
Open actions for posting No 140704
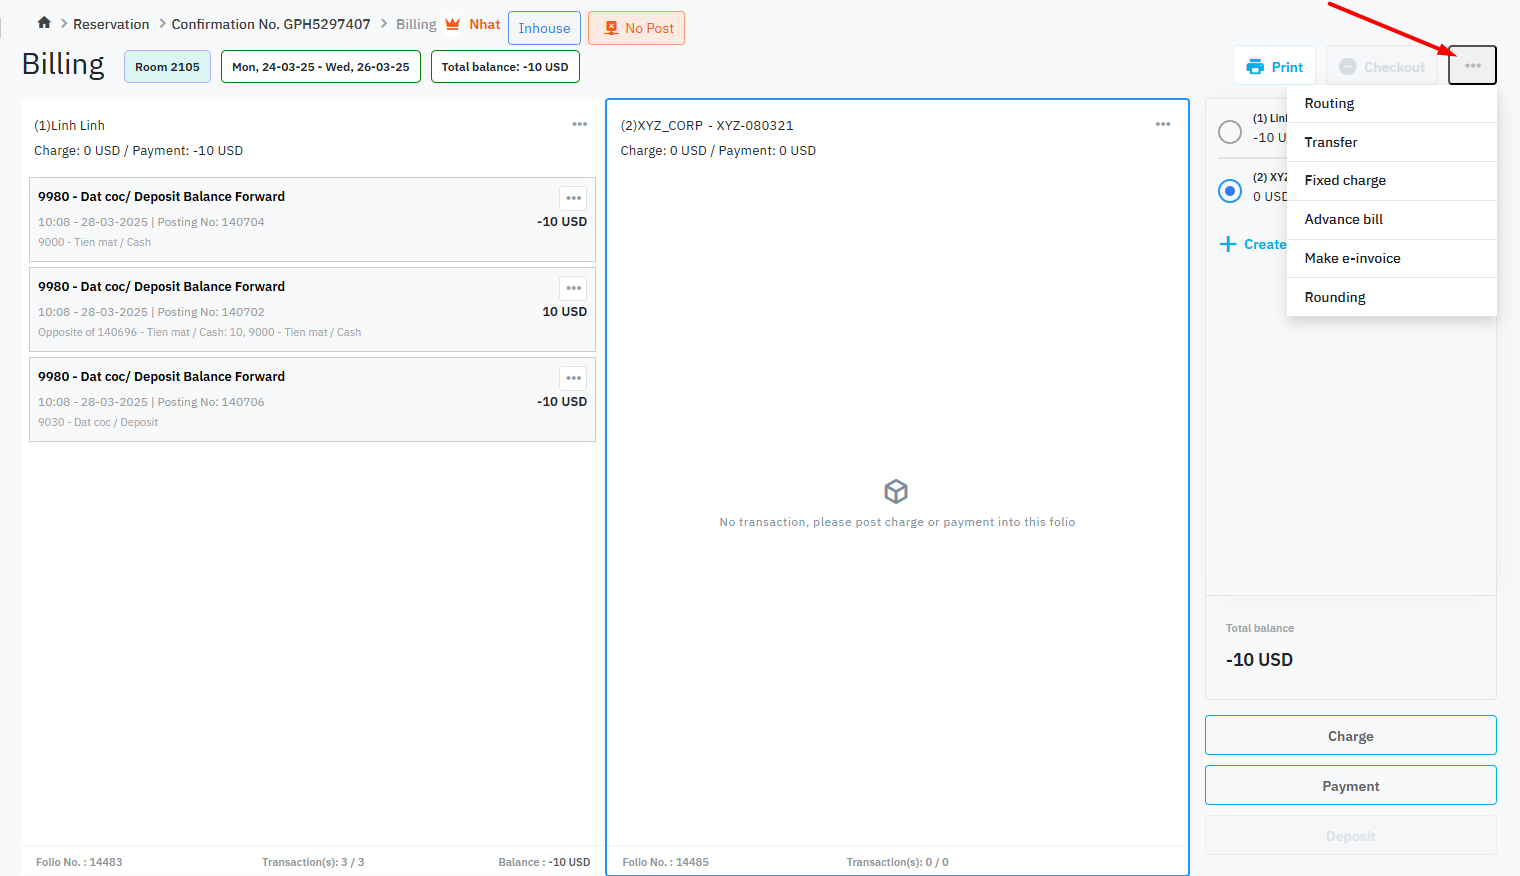573,198
